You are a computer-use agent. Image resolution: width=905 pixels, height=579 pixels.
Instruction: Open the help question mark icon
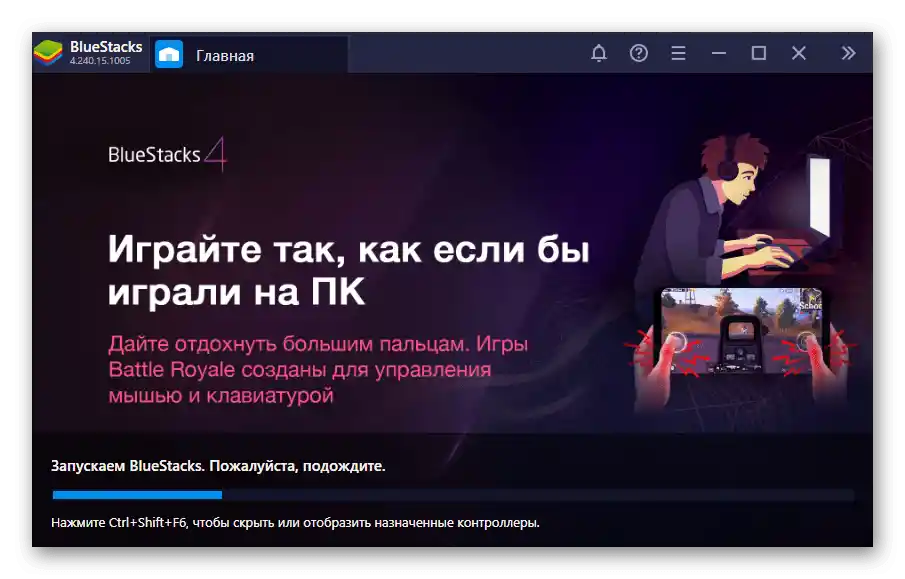pos(638,53)
